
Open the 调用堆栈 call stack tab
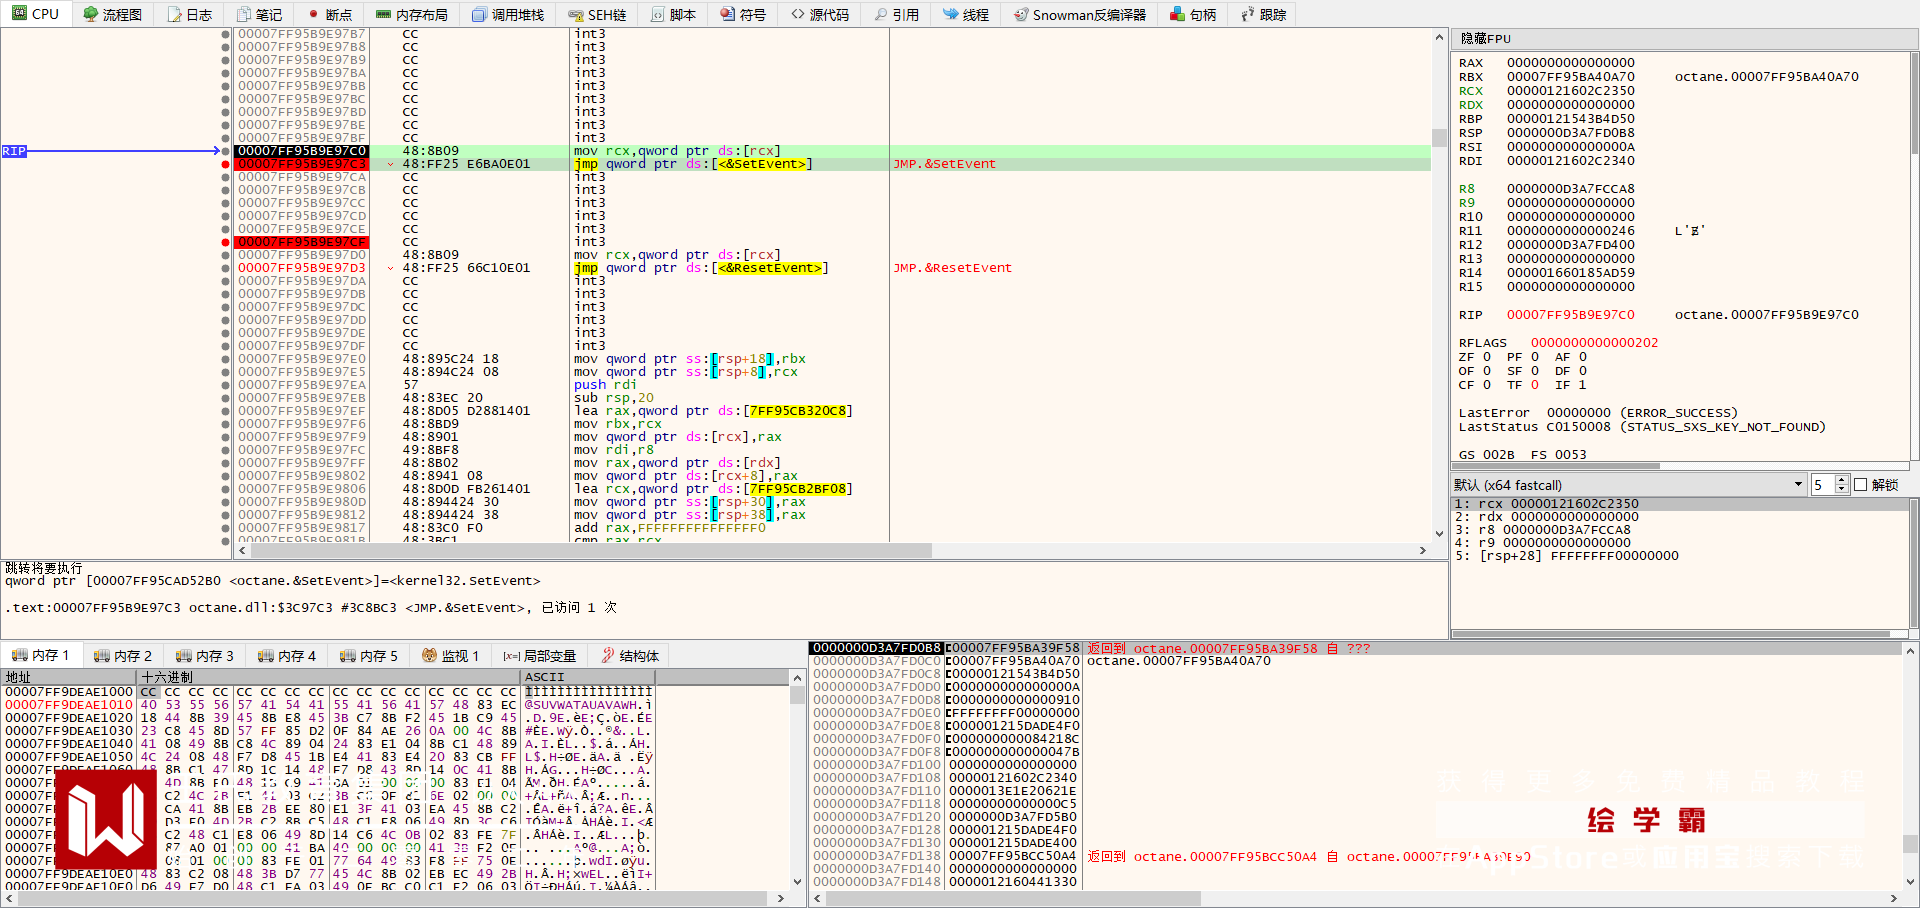pos(508,14)
